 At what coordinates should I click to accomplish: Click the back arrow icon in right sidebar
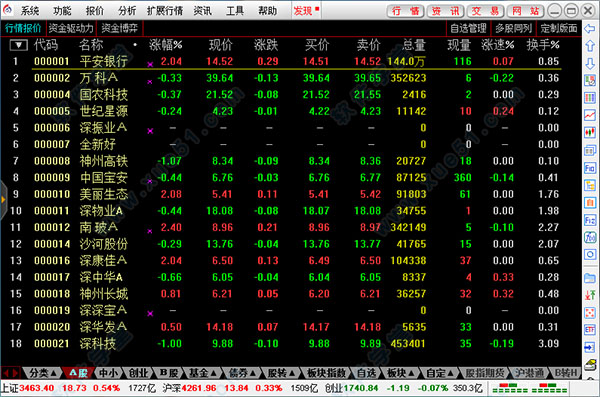pyautogui.click(x=590, y=28)
